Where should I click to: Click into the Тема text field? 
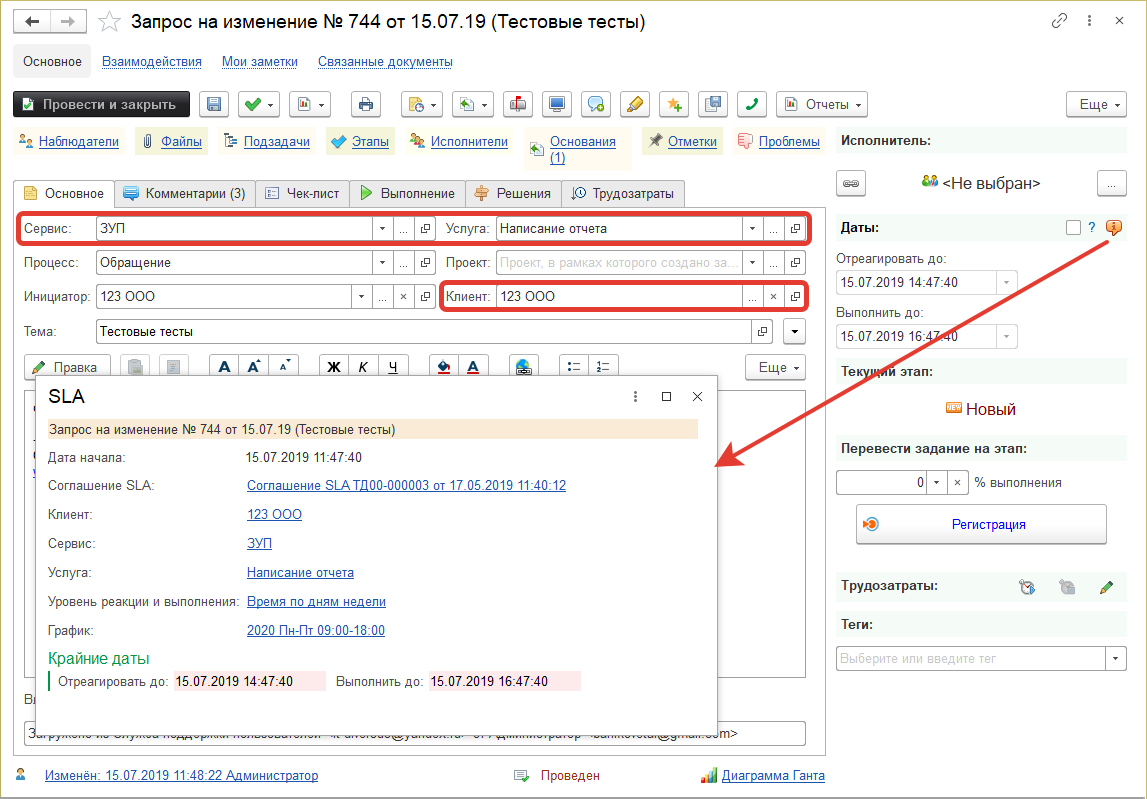pos(424,331)
